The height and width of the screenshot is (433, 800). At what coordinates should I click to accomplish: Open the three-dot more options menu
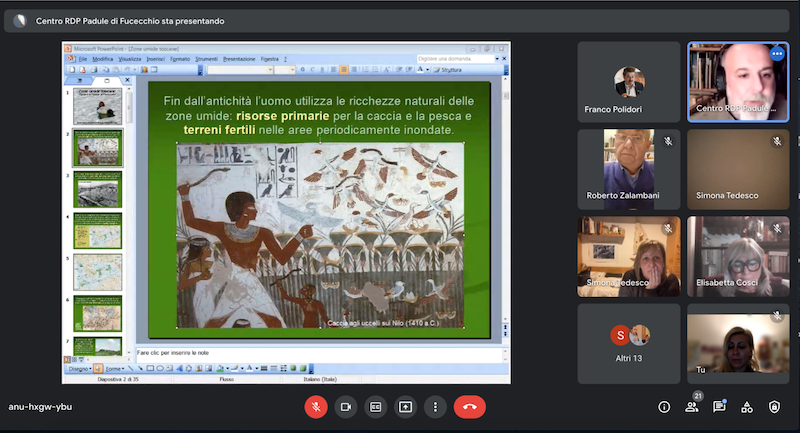point(435,407)
